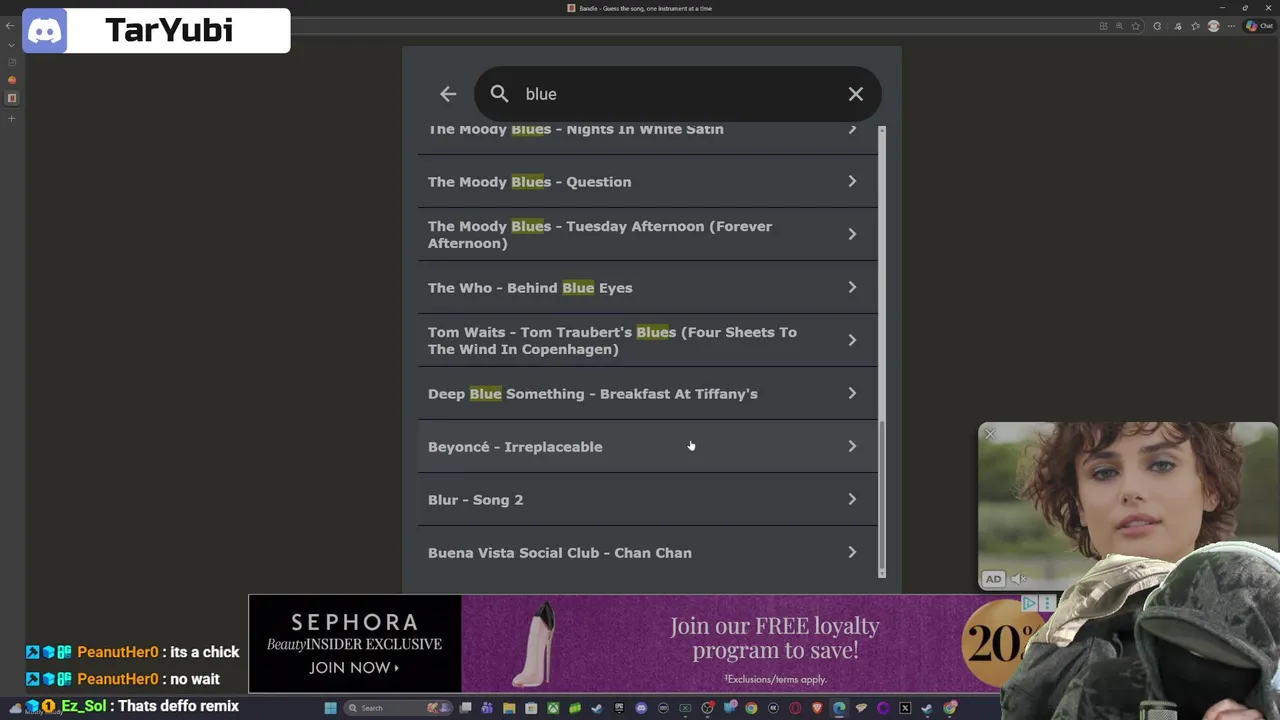
Task: Choose Deep Blue Something - Breakfast At Tiffany's
Action: tap(647, 393)
